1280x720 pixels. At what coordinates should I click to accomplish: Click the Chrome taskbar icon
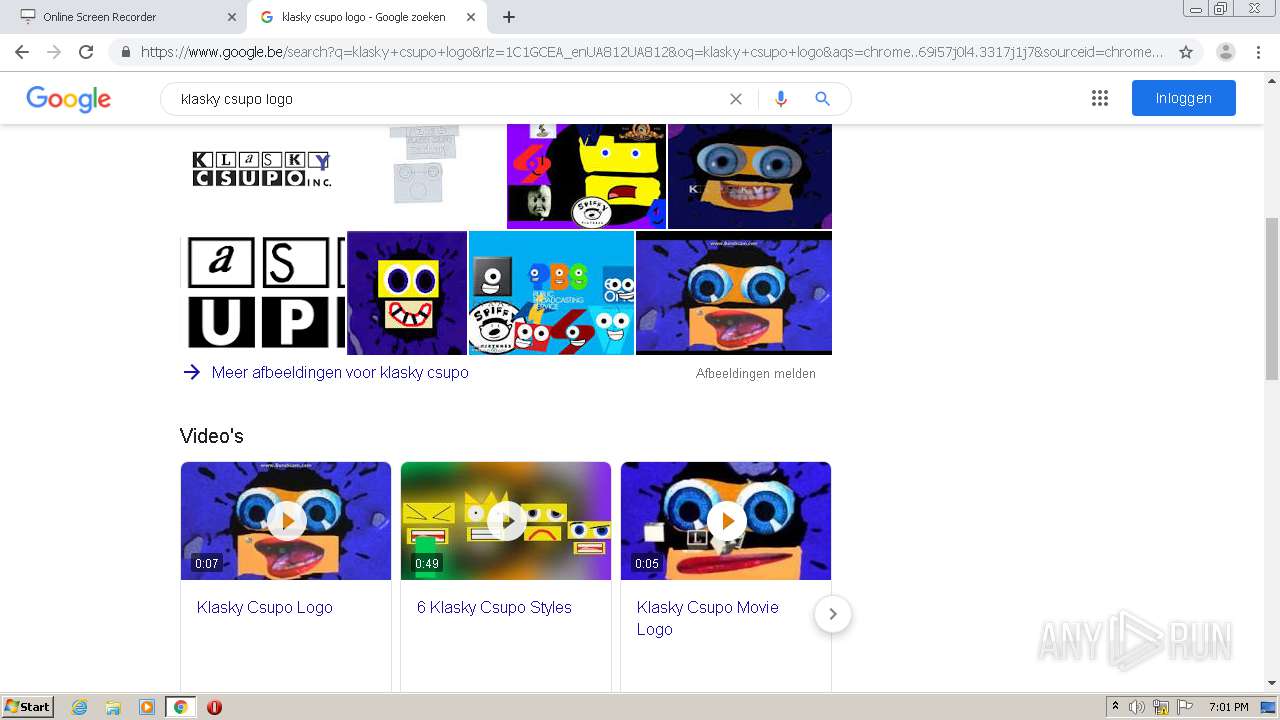[180, 707]
